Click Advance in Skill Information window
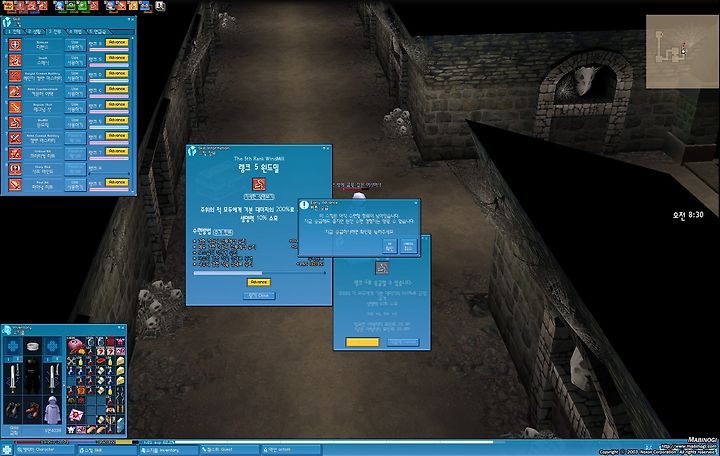The width and height of the screenshot is (720, 456). (x=259, y=282)
